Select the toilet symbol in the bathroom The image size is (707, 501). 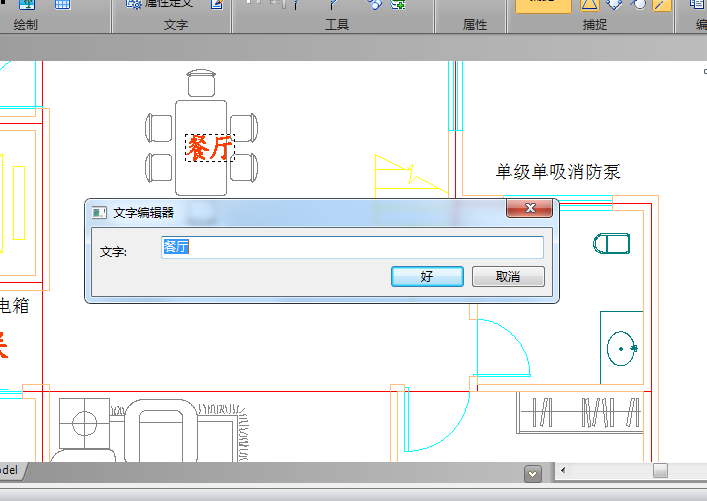point(611,244)
